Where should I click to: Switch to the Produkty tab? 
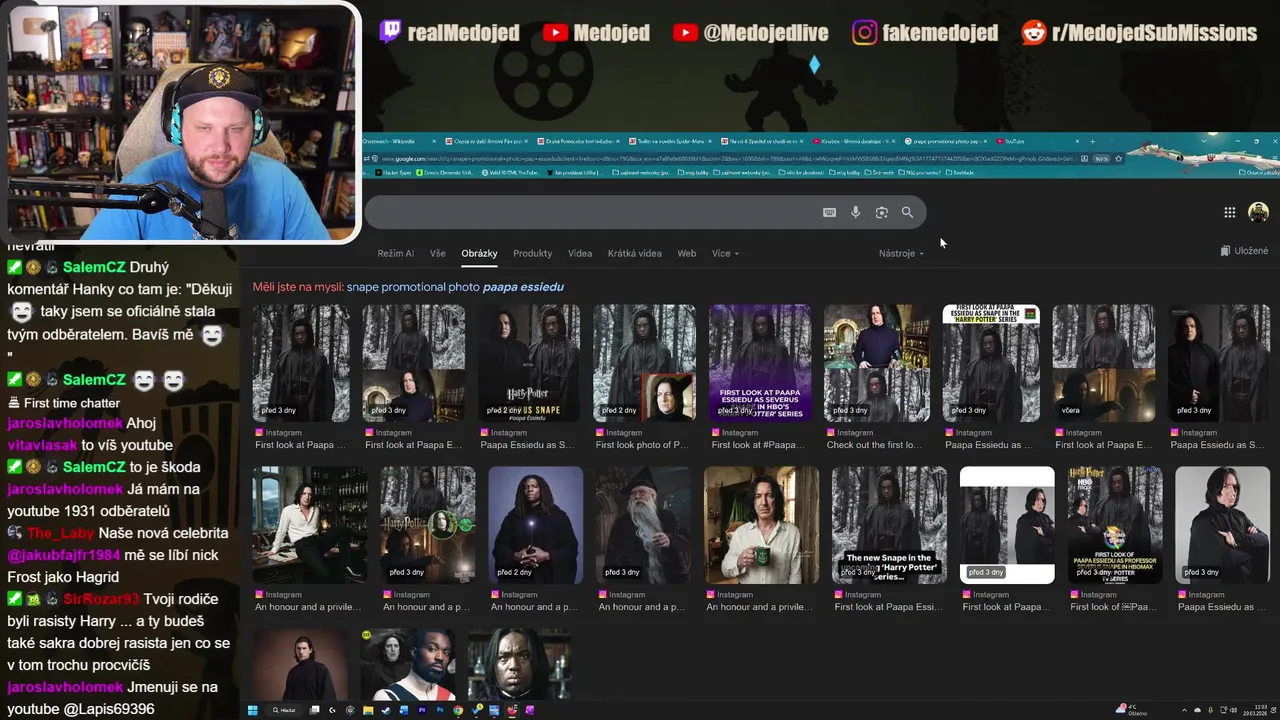point(532,253)
